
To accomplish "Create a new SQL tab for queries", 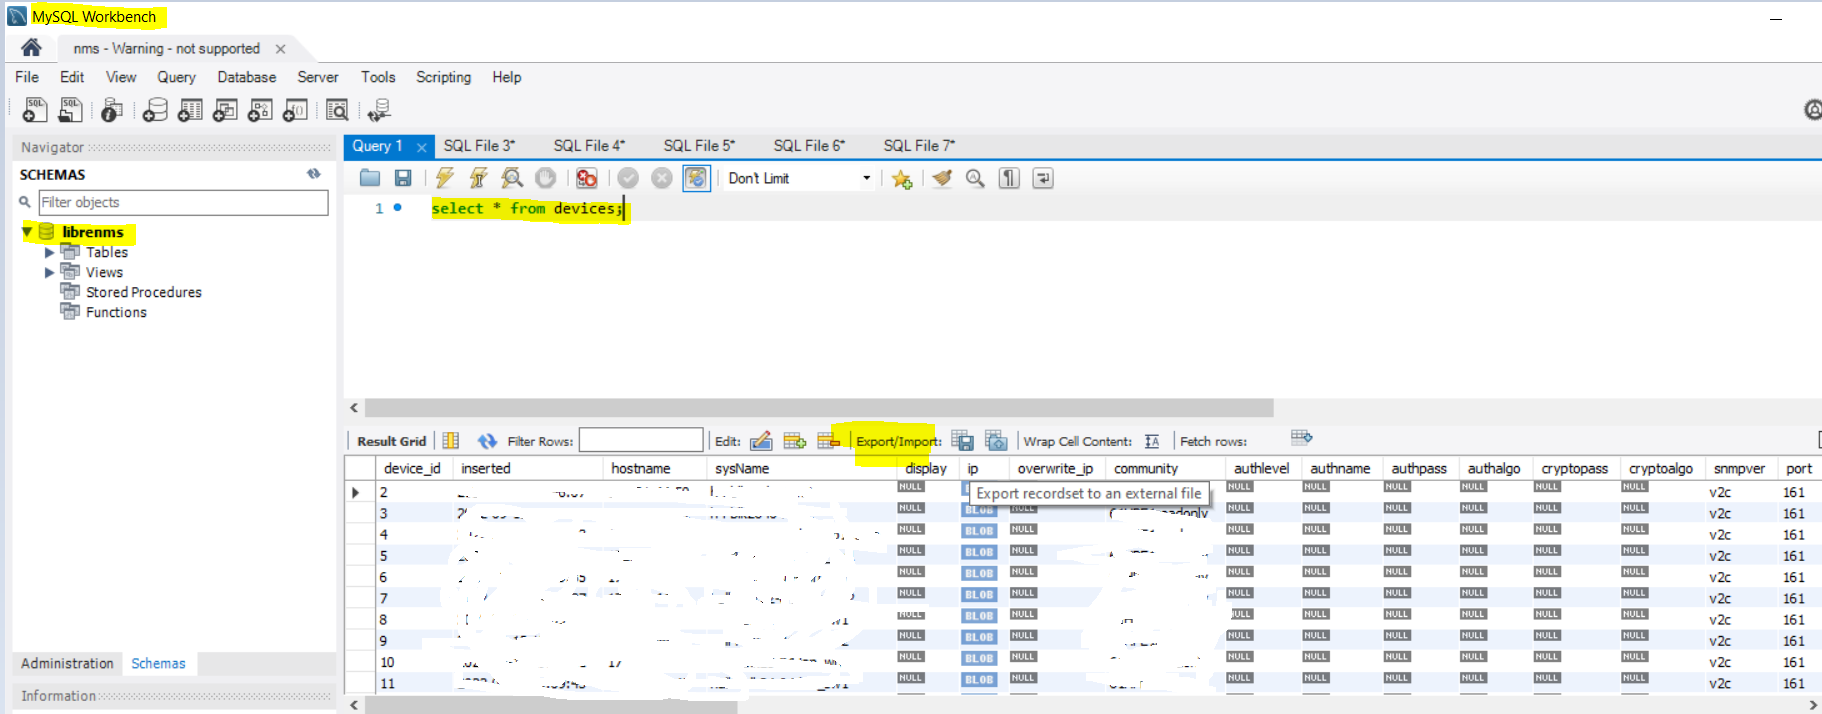I will 35,110.
